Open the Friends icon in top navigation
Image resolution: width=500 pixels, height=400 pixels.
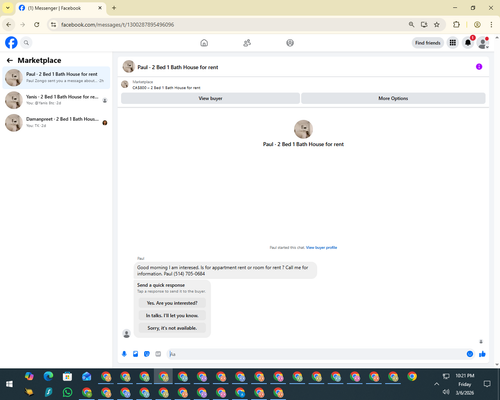click(247, 43)
